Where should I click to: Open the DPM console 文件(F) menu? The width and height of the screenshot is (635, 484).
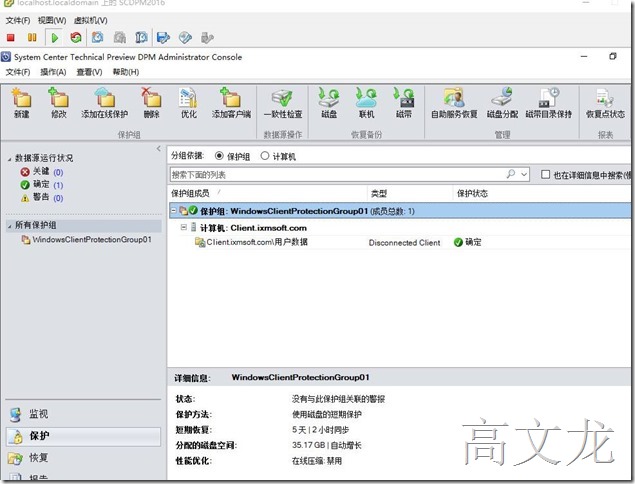click(x=18, y=72)
